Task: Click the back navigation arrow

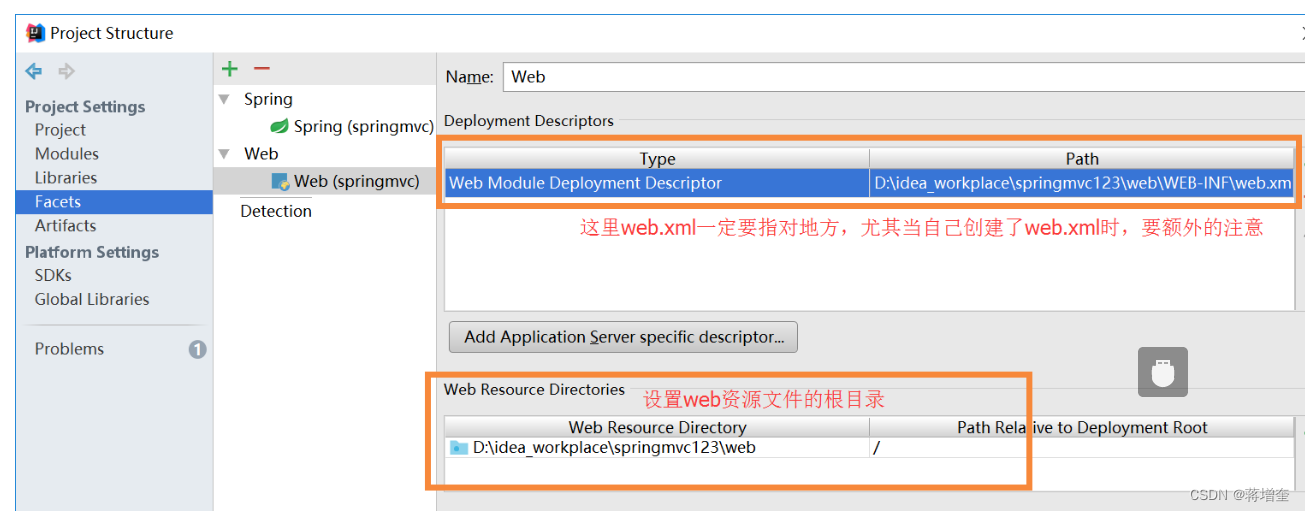Action: tap(34, 71)
